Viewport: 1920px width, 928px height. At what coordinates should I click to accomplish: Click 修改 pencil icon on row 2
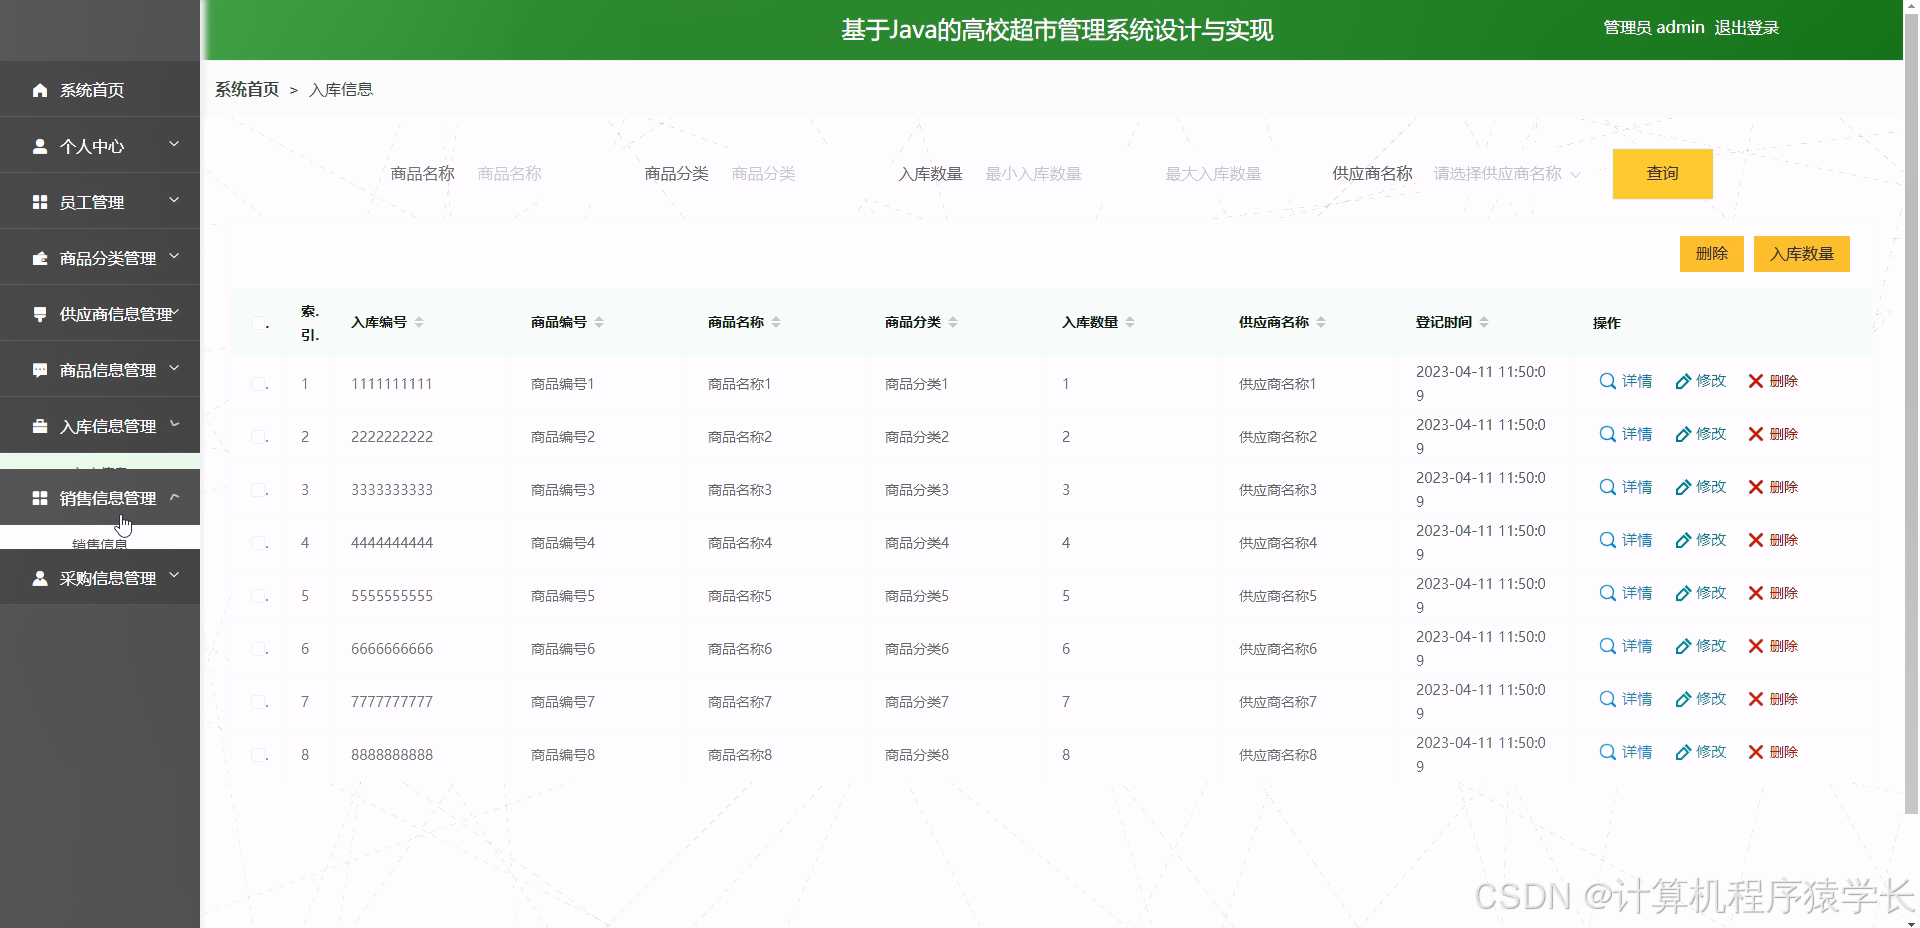click(x=1683, y=434)
